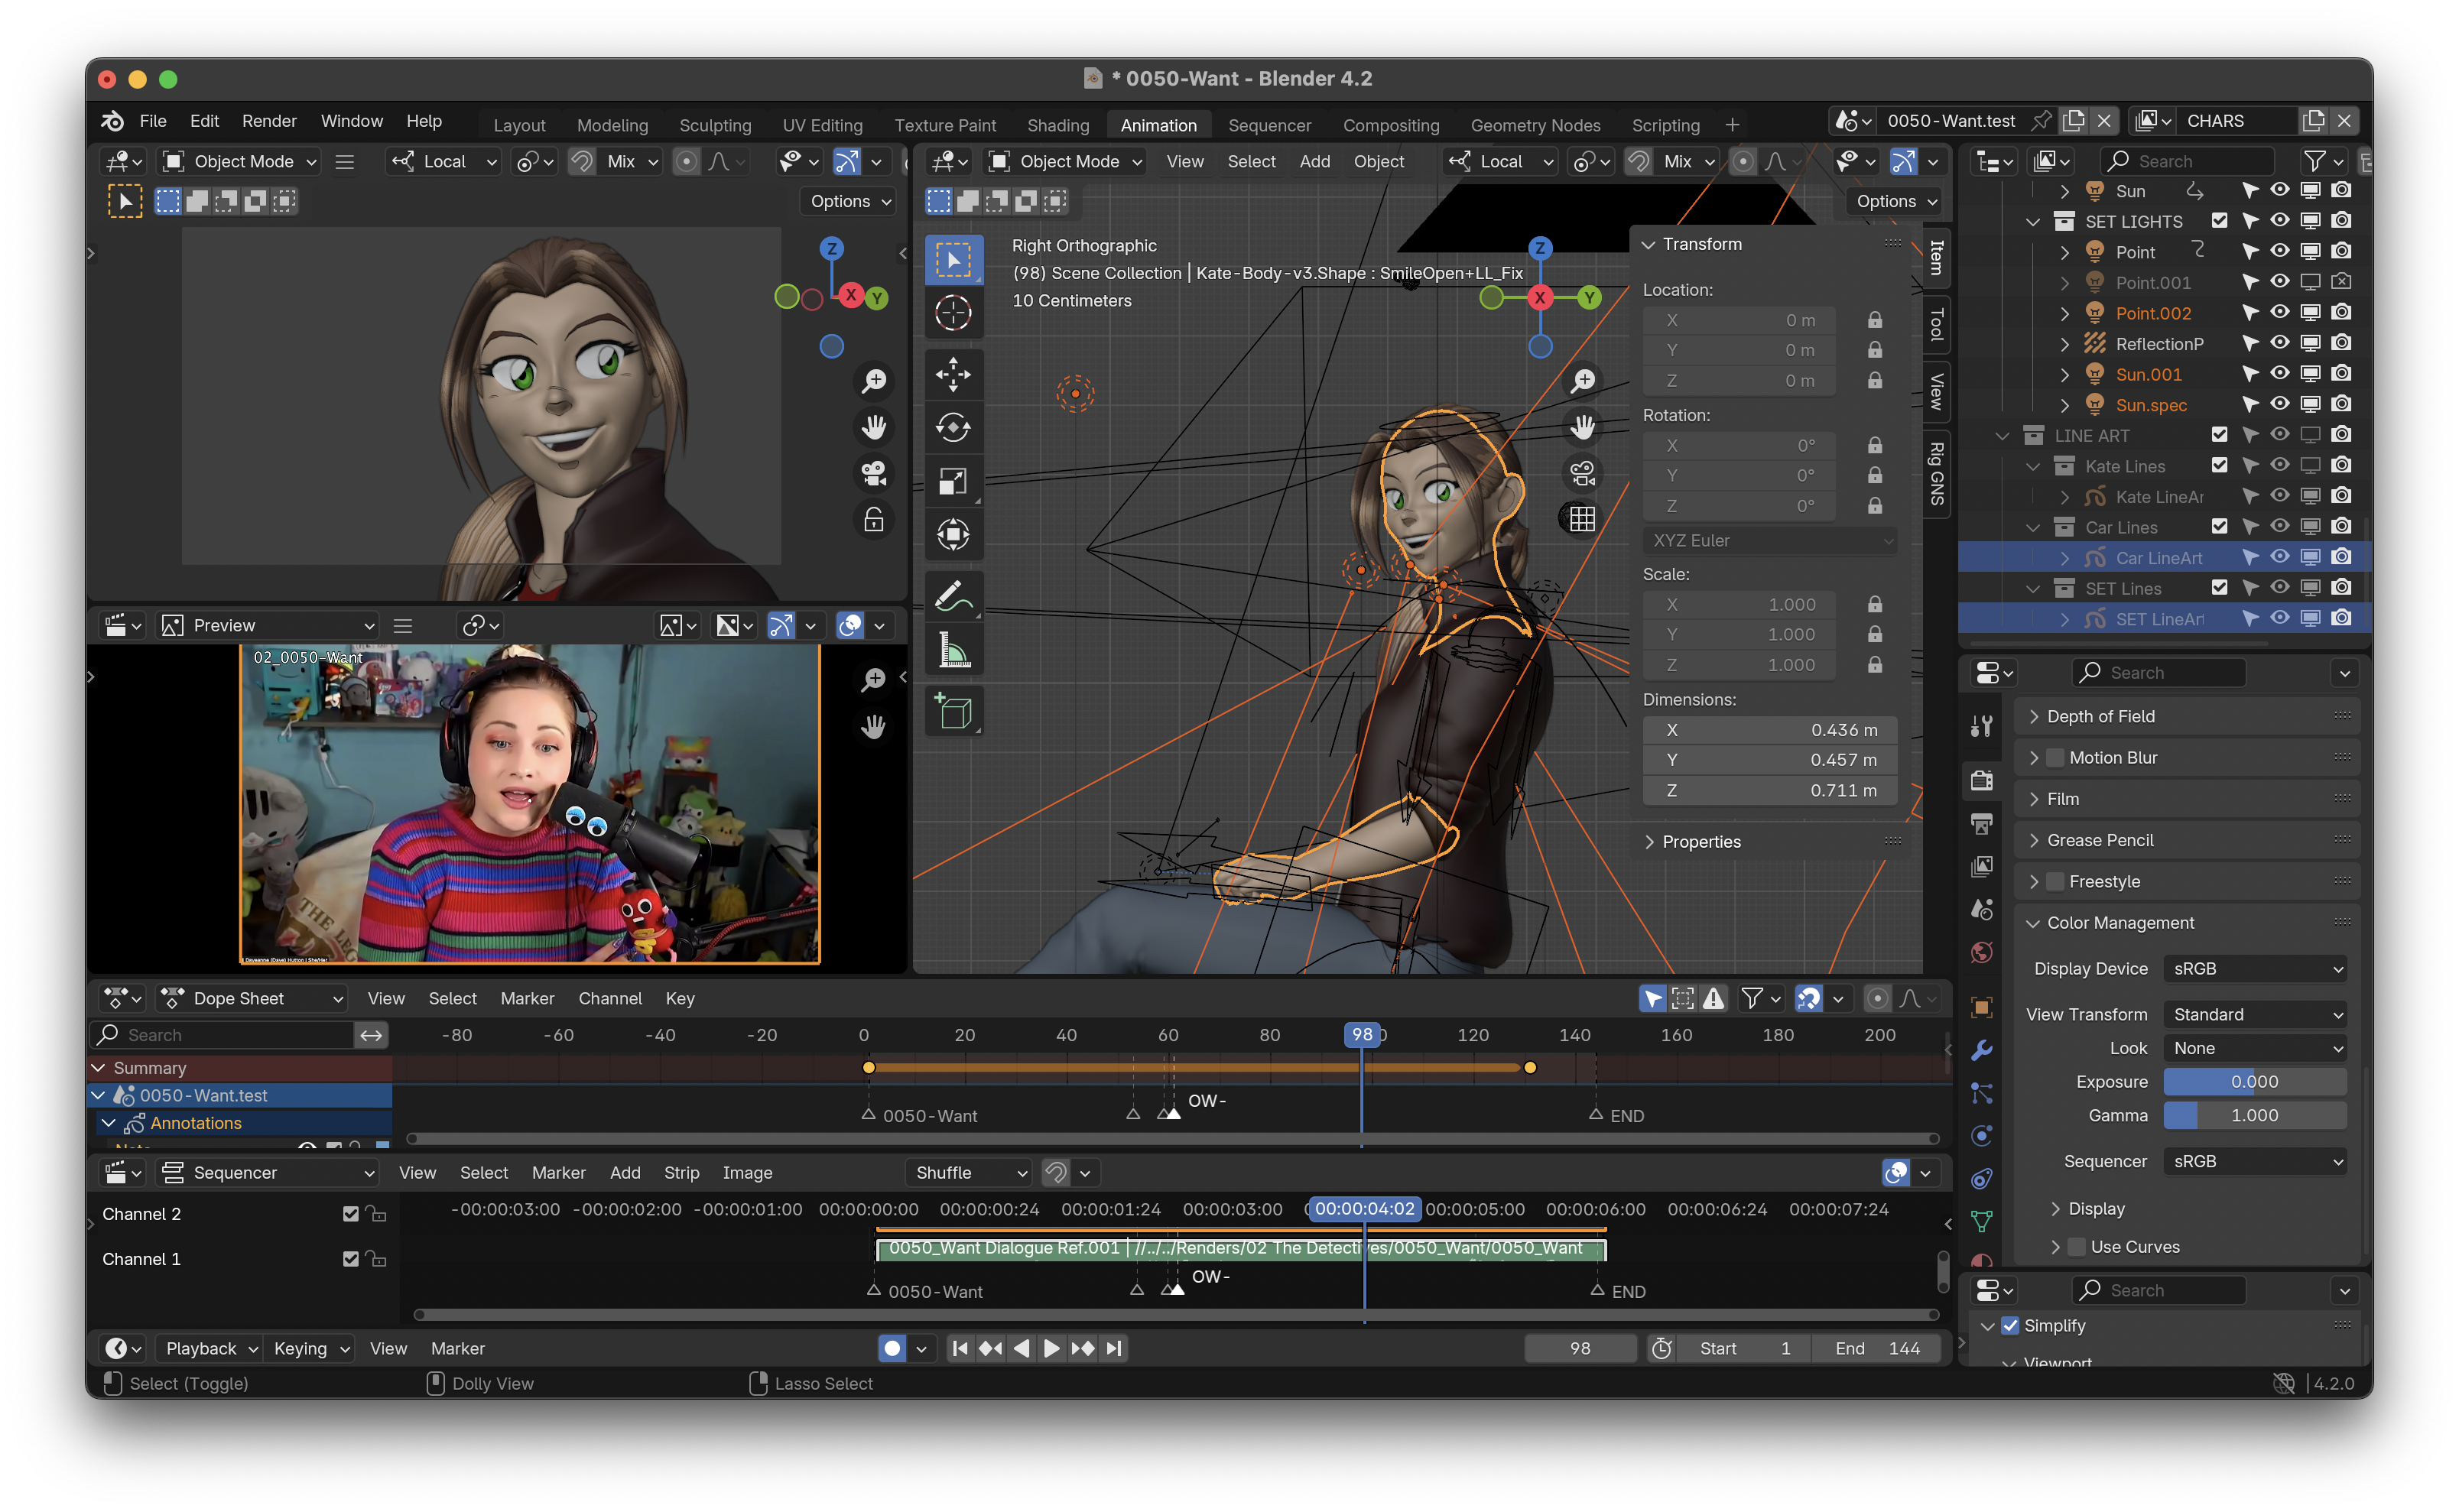Select the Scale tool icon

[953, 482]
